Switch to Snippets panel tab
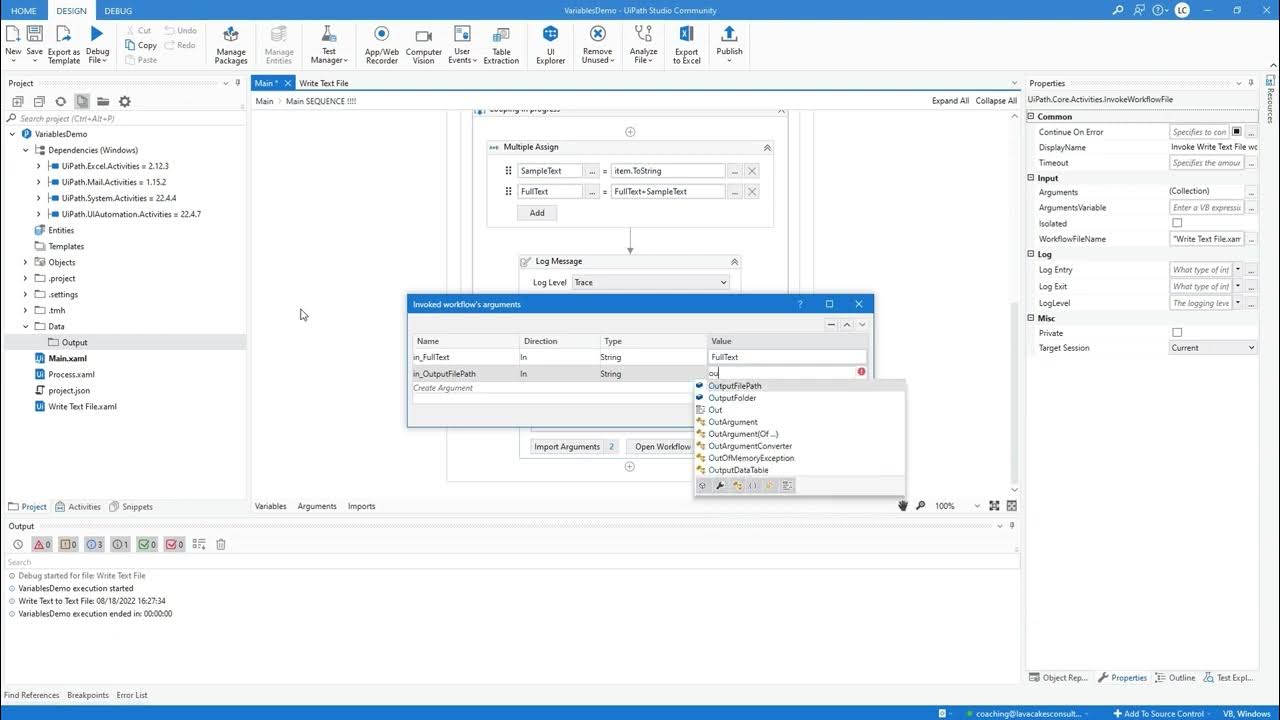Screen dimensions: 1280x720 [131, 506]
